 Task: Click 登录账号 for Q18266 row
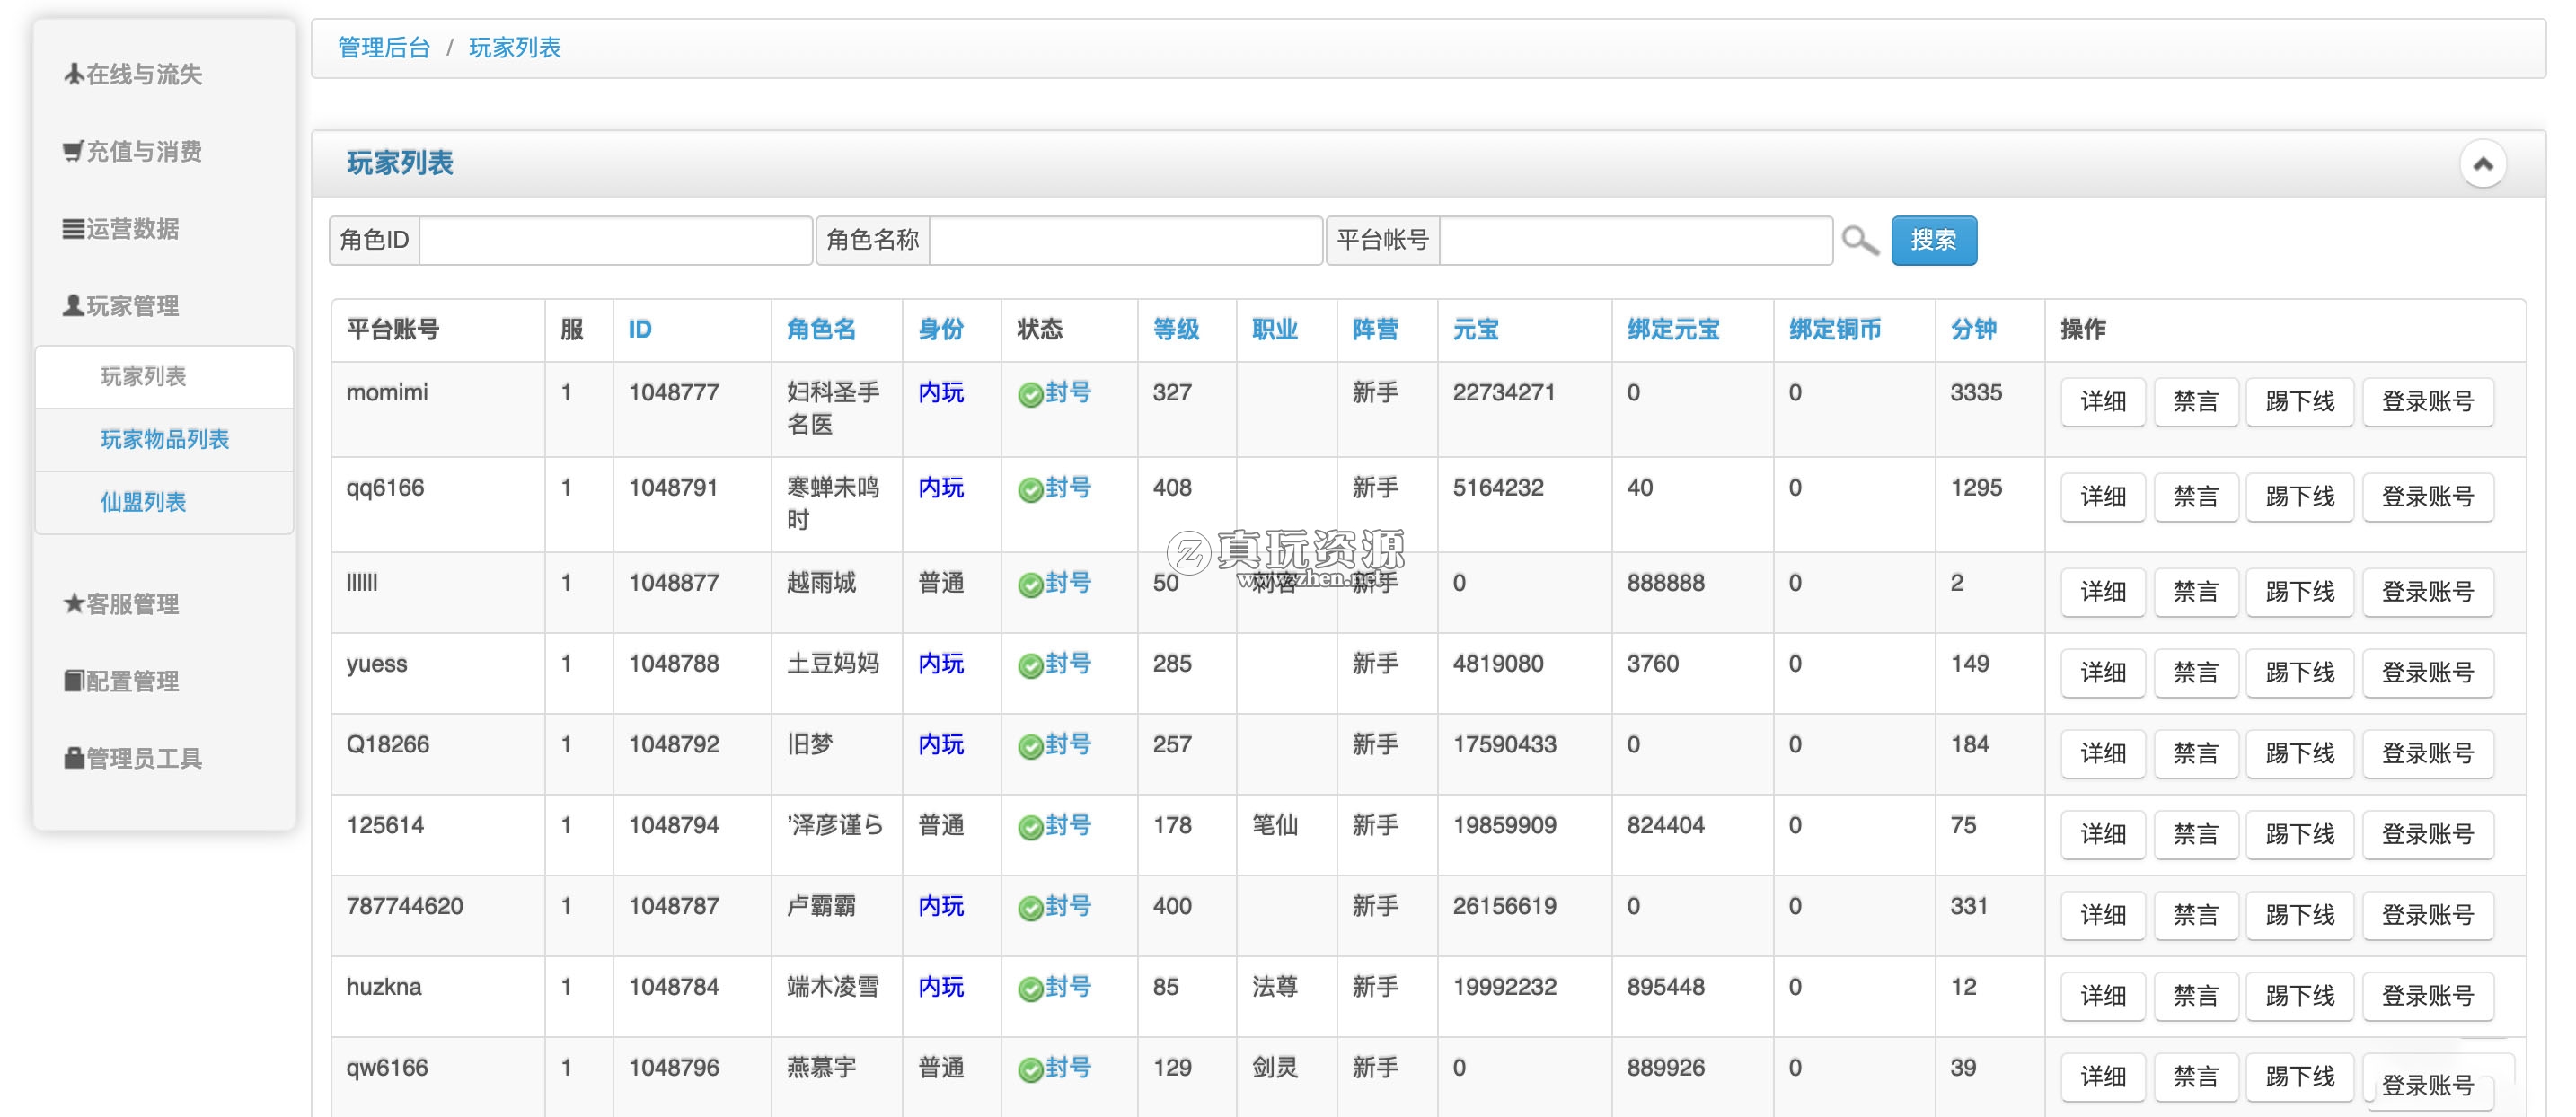[2428, 753]
